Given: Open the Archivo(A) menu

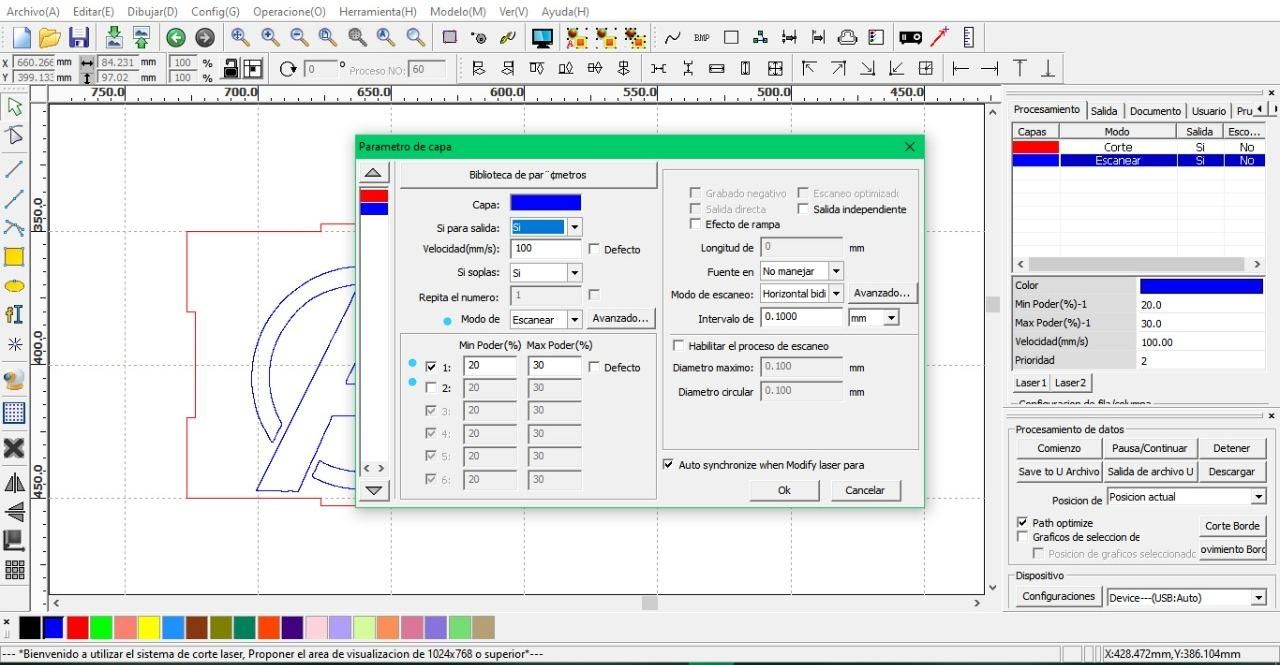Looking at the screenshot, I should click(33, 11).
